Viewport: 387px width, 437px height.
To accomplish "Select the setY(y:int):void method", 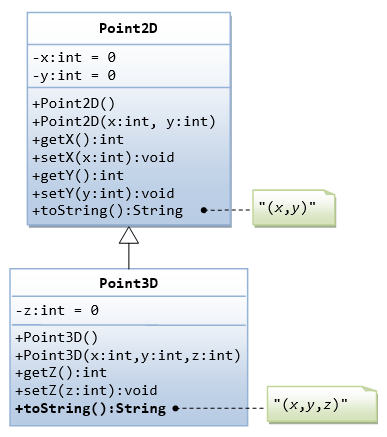I will pyautogui.click(x=103, y=194).
